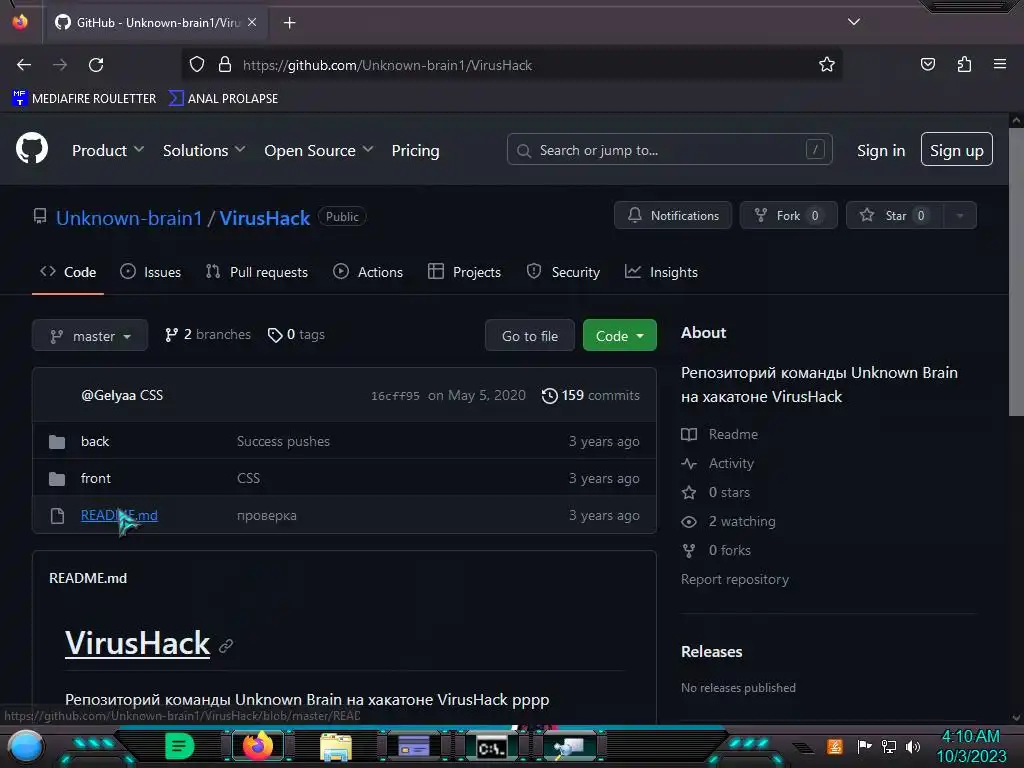This screenshot has height=768, width=1024.
Task: Open the Firefox extensions puzzle icon
Action: point(964,65)
